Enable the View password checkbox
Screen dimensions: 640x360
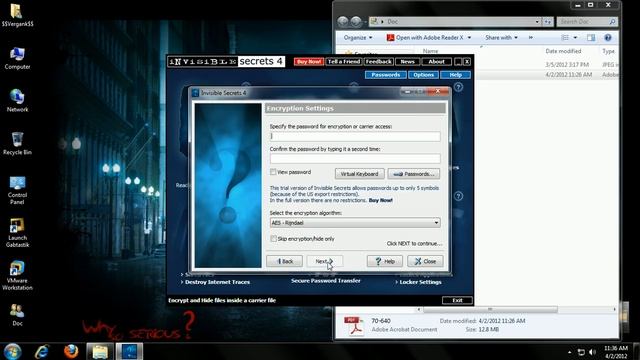pyautogui.click(x=273, y=172)
